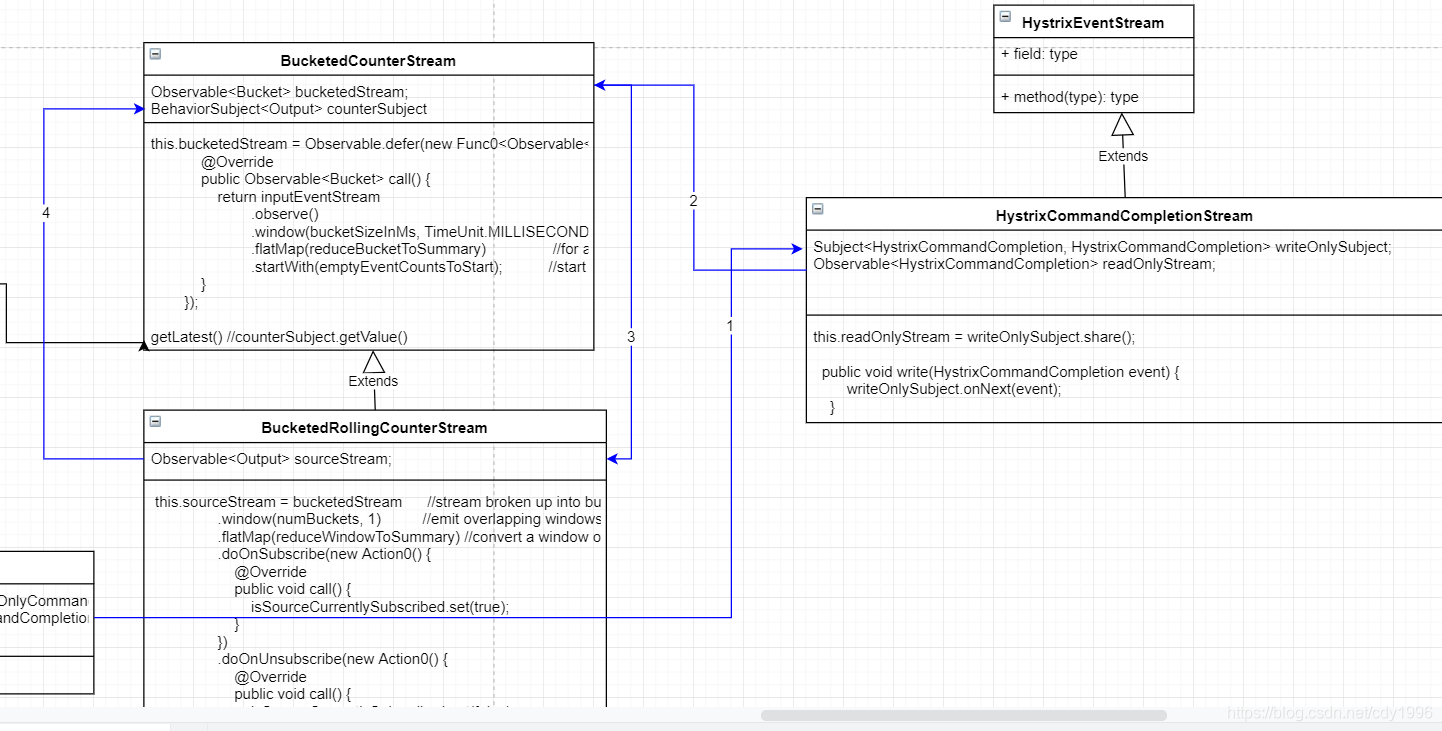The image size is (1442, 731).
Task: Select 'BehaviorSubject<Output> counterSubject' field text
Action: (289, 109)
